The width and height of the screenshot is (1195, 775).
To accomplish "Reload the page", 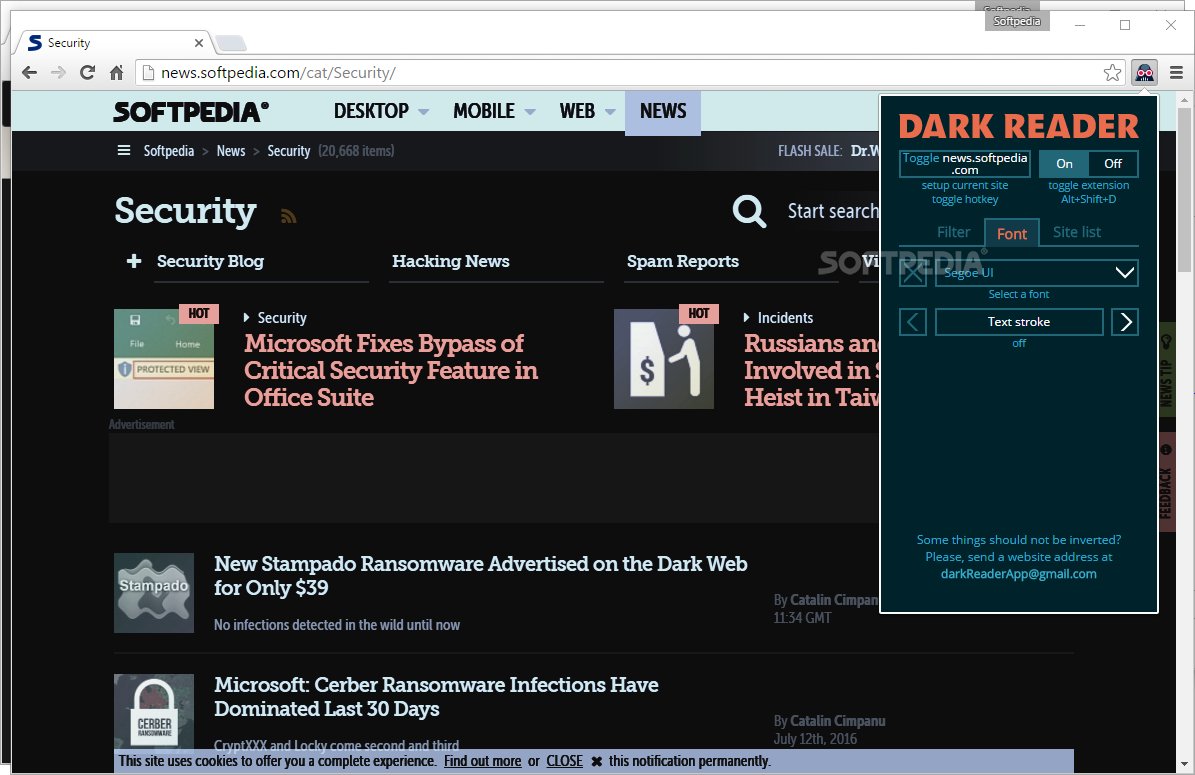I will pyautogui.click(x=87, y=72).
